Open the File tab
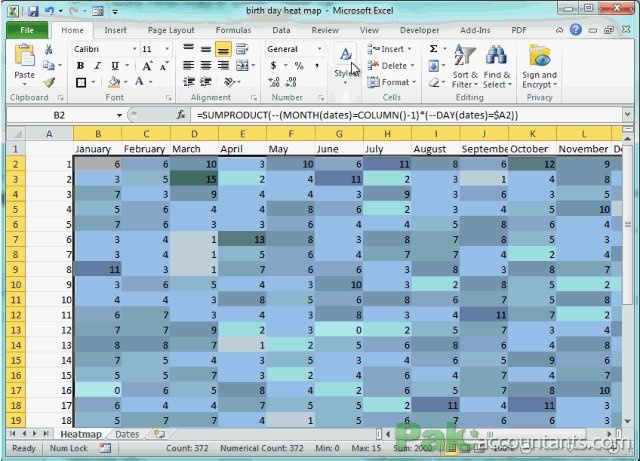Viewport: 640px width, 461px height. coord(27,30)
